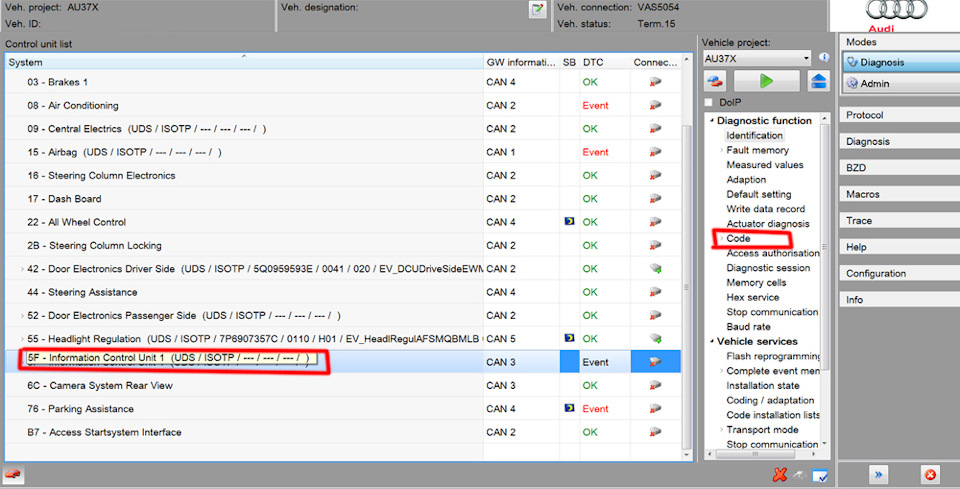
Task: Open the Configuration panel
Action: pos(899,274)
